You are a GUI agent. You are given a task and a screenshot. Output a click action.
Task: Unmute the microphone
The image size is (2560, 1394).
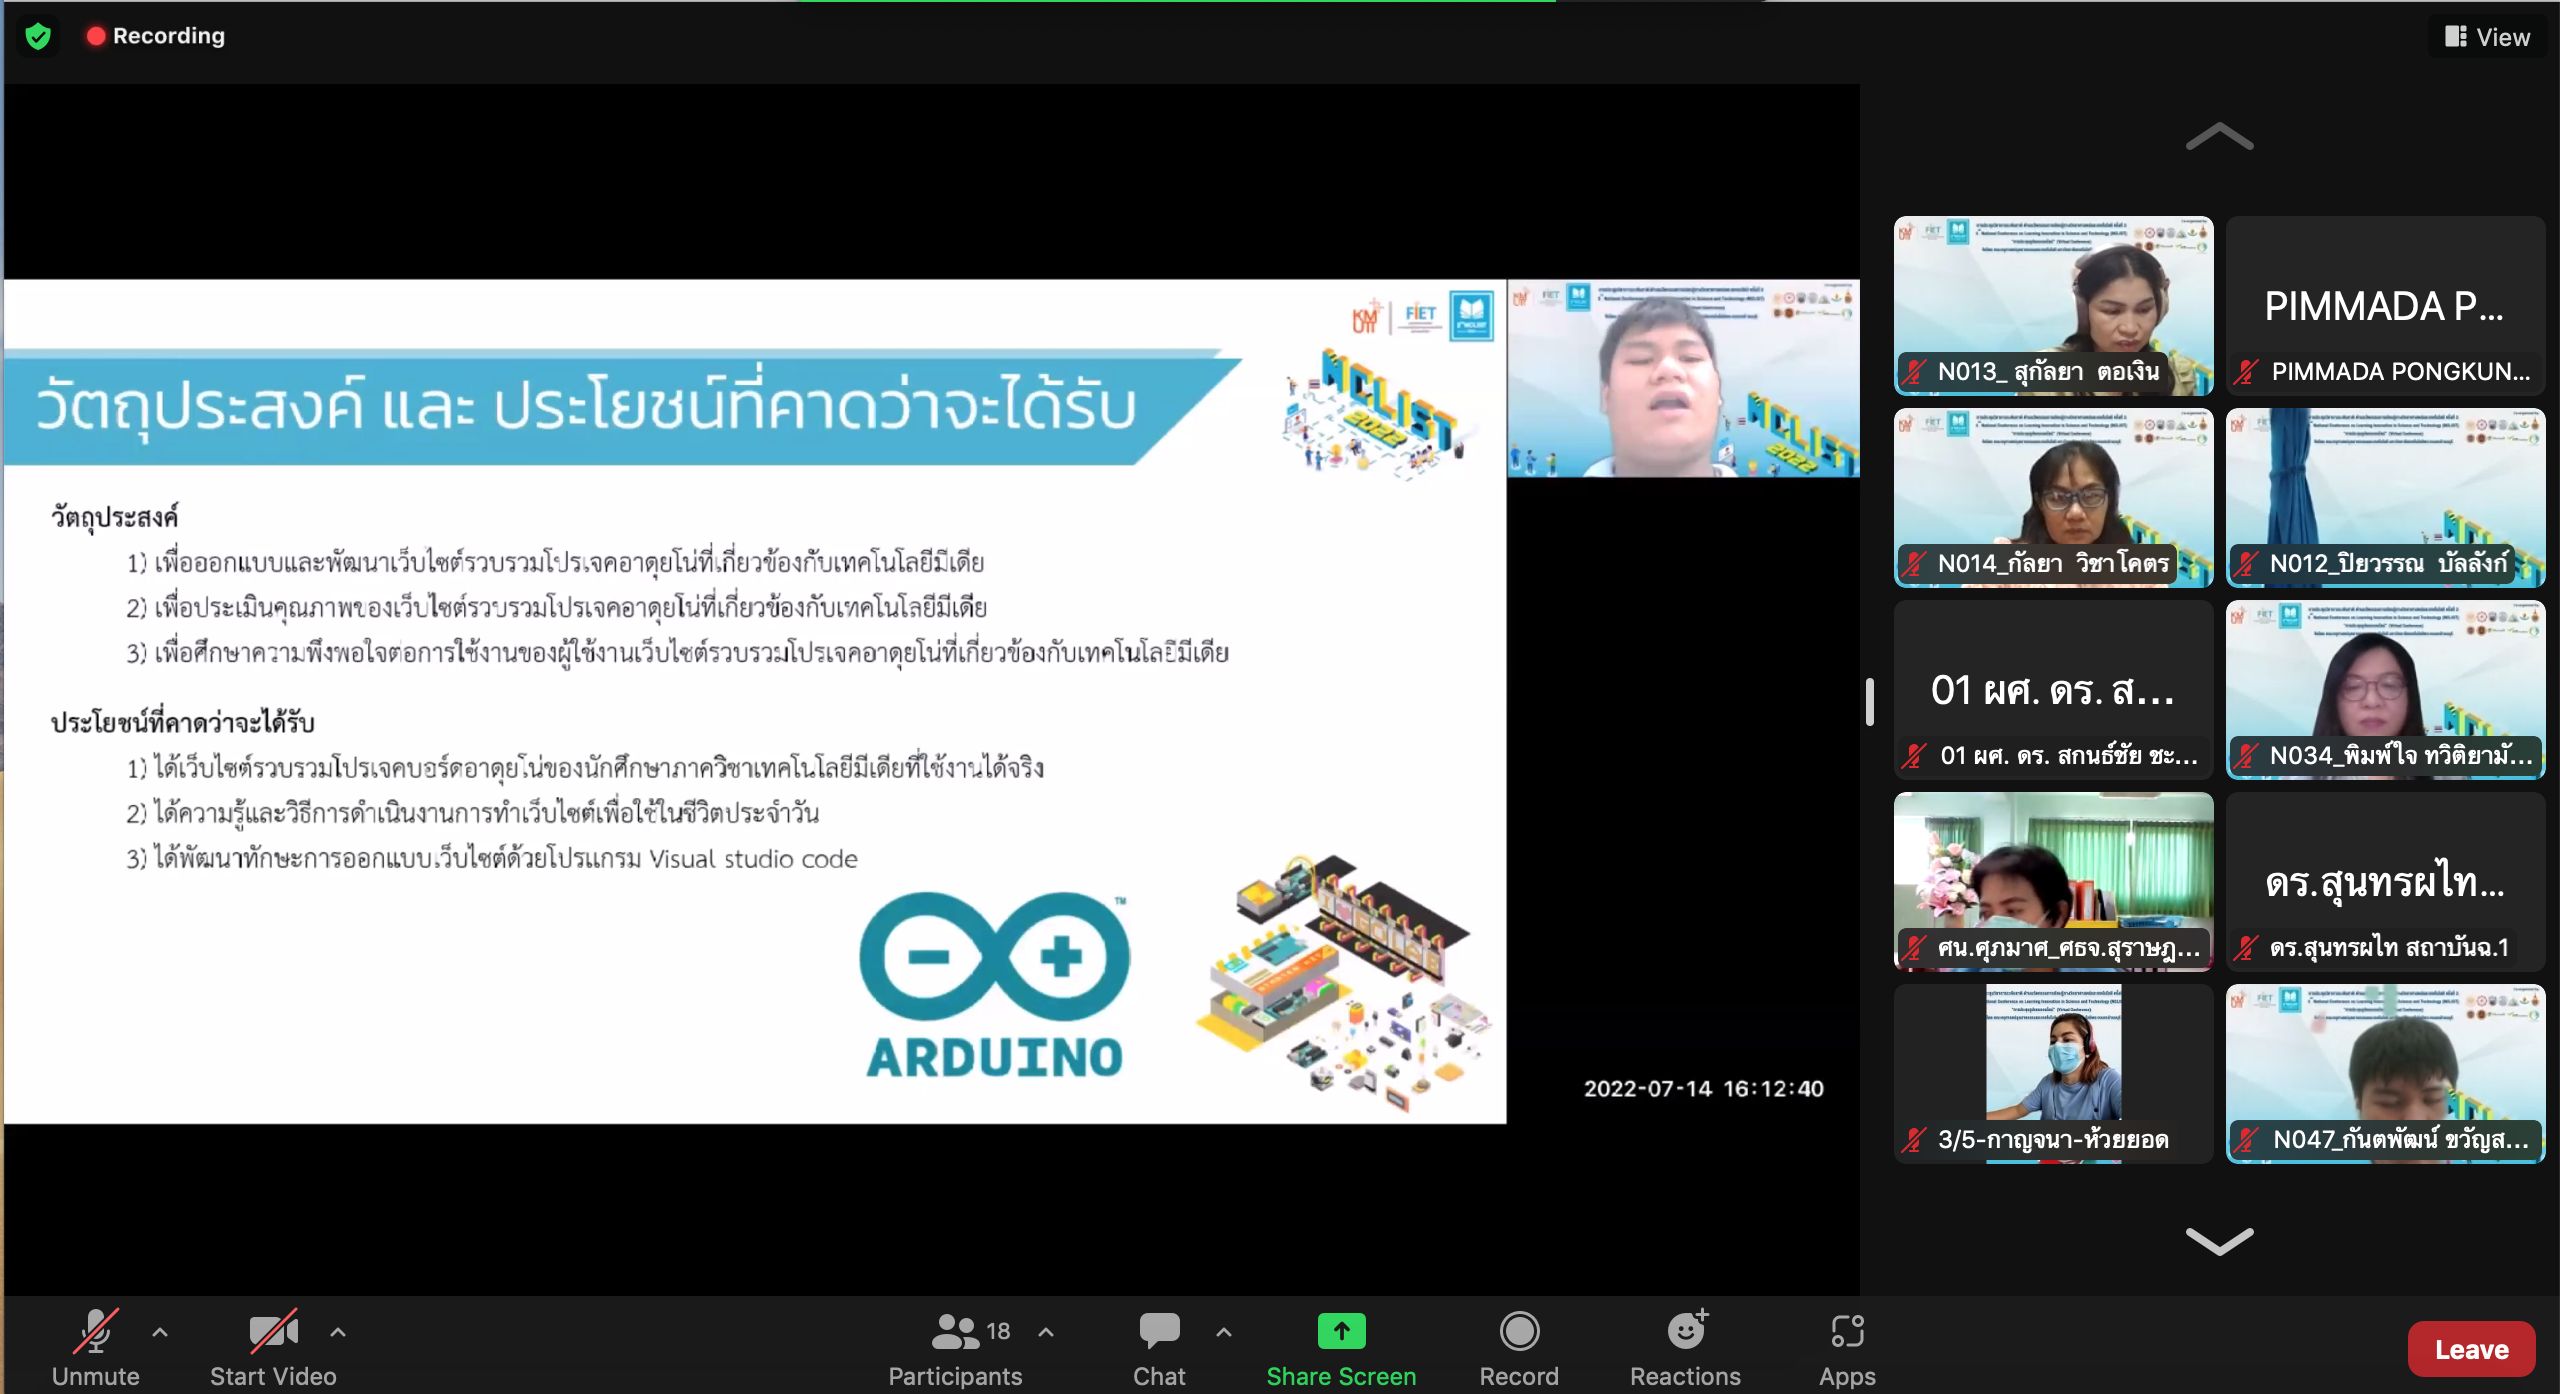(96, 1331)
